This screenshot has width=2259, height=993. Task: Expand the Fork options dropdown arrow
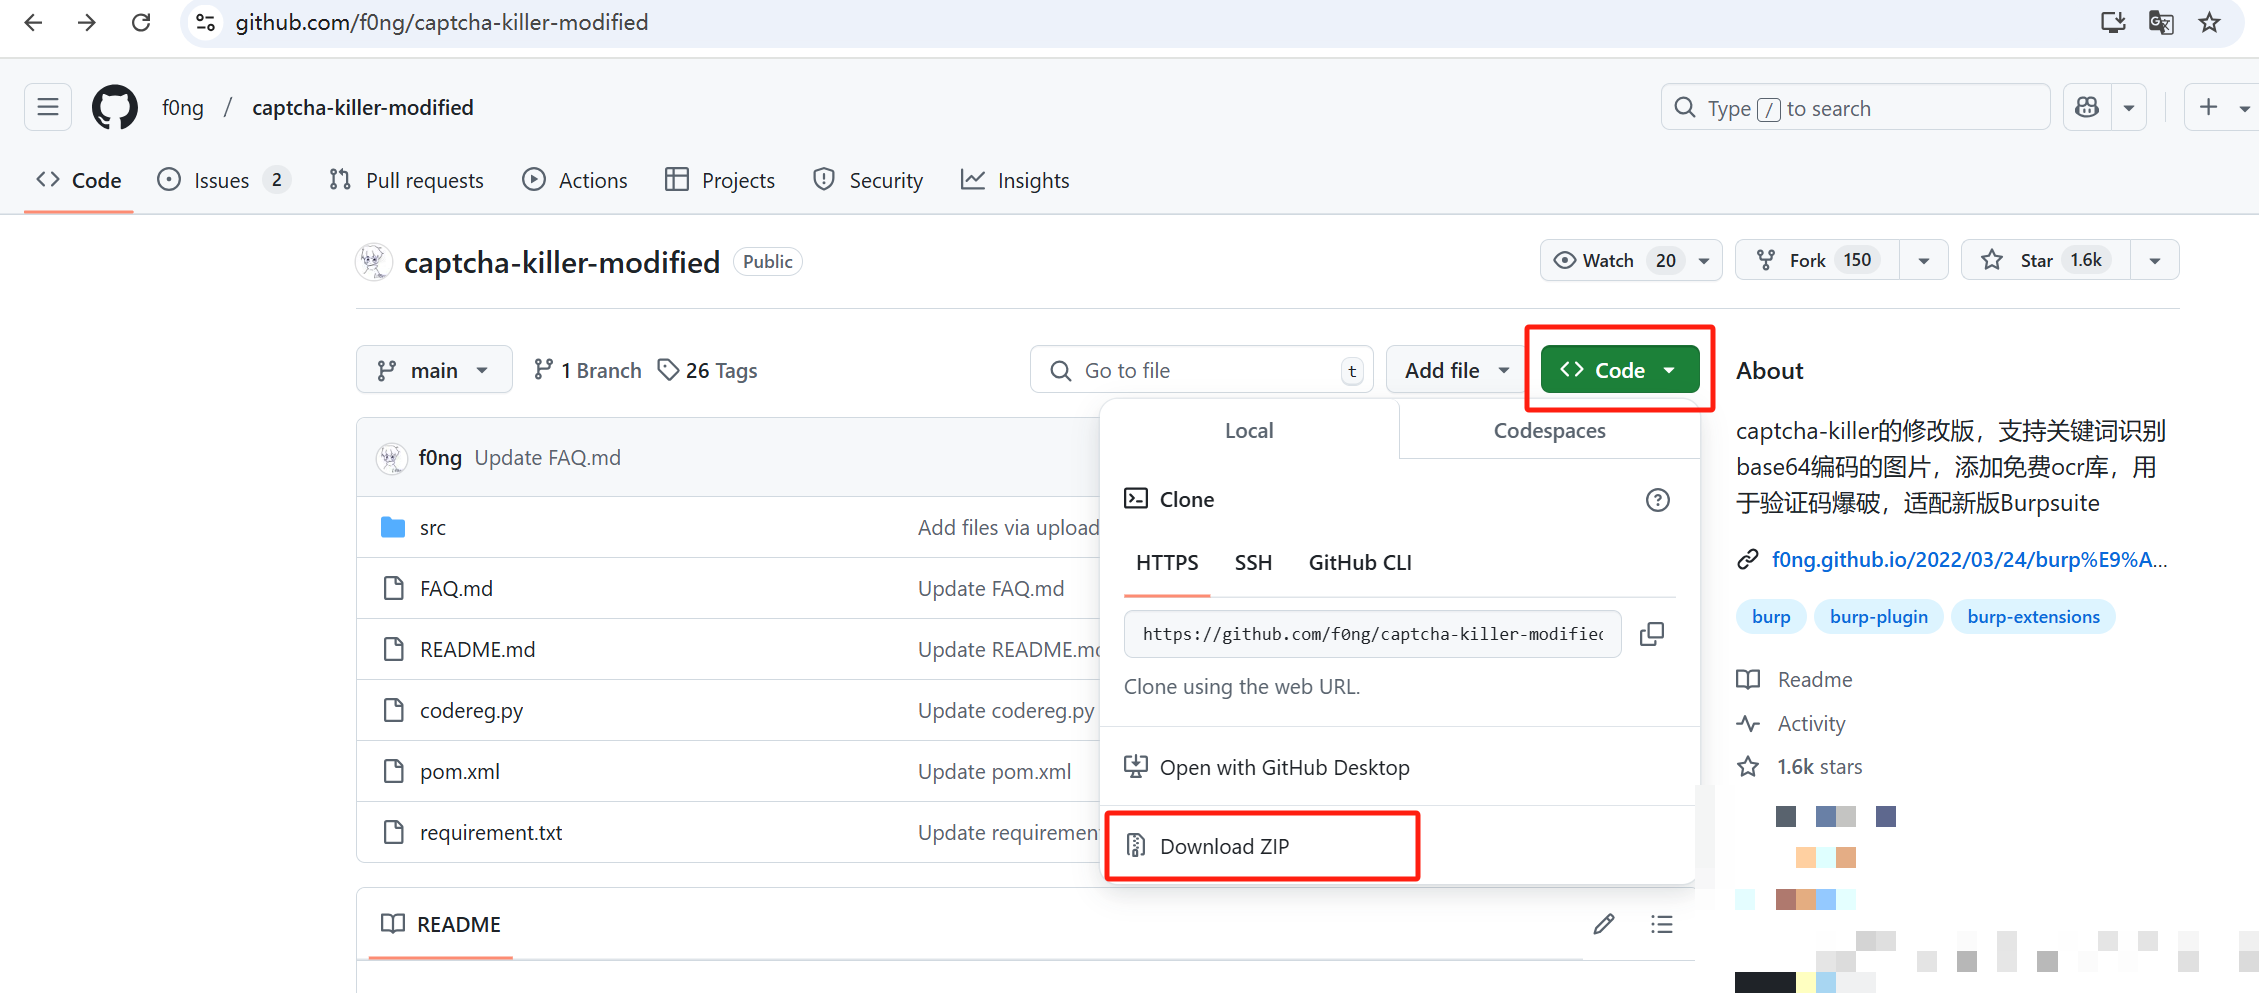point(1924,260)
